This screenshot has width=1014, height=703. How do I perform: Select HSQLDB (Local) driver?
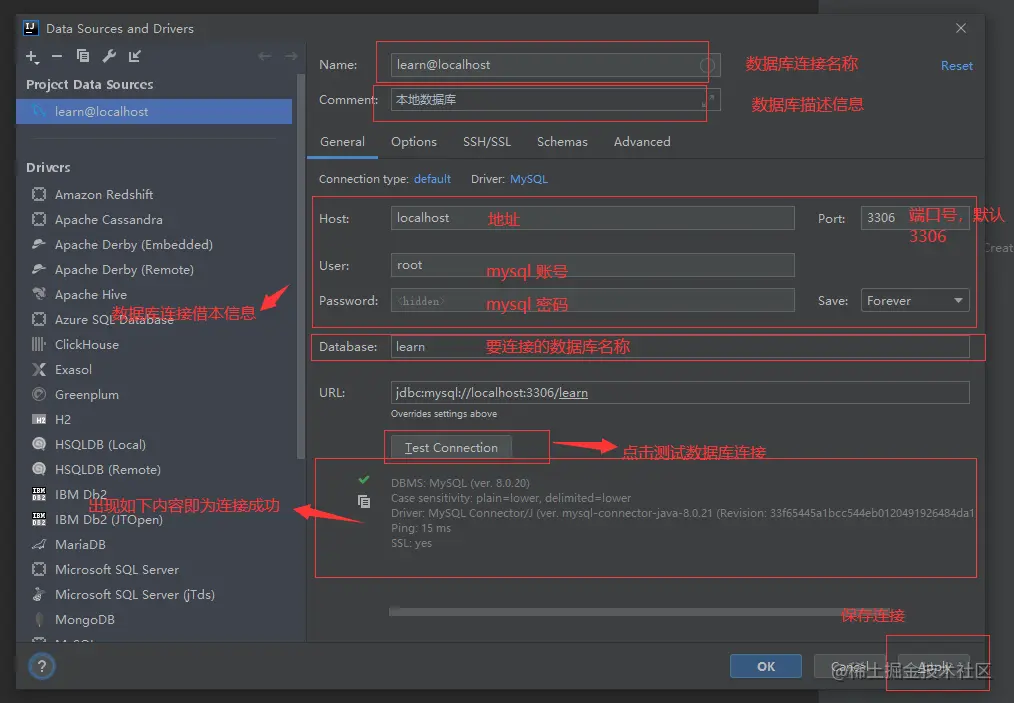tap(100, 445)
